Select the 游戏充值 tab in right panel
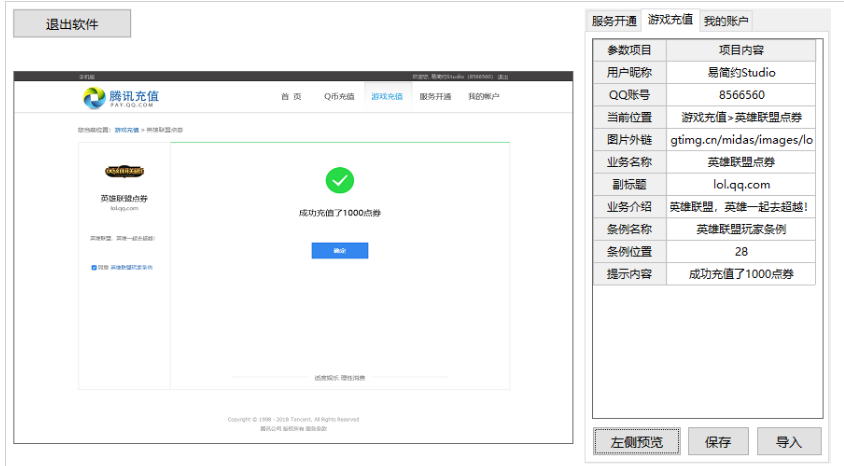844x466 pixels. point(670,20)
